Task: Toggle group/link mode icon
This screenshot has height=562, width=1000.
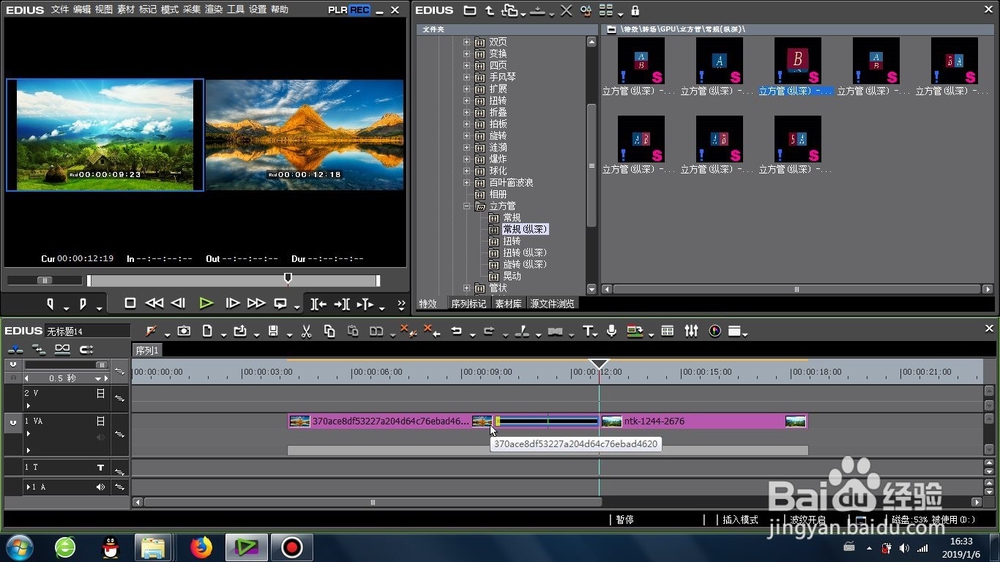Action: [62, 349]
